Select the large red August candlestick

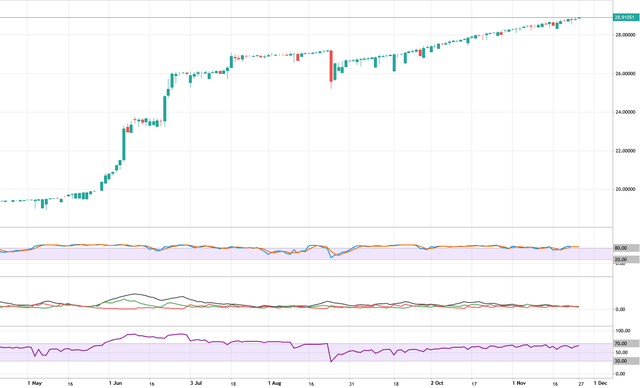(x=331, y=66)
